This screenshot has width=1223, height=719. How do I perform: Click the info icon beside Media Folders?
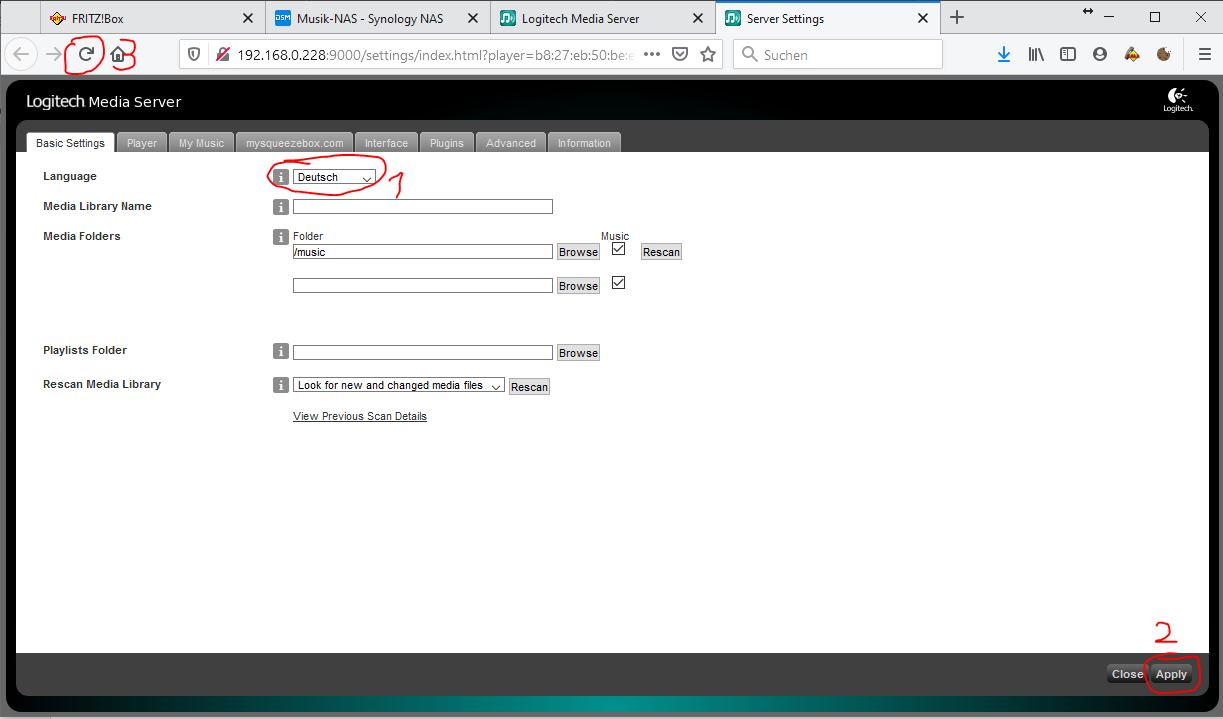(281, 237)
